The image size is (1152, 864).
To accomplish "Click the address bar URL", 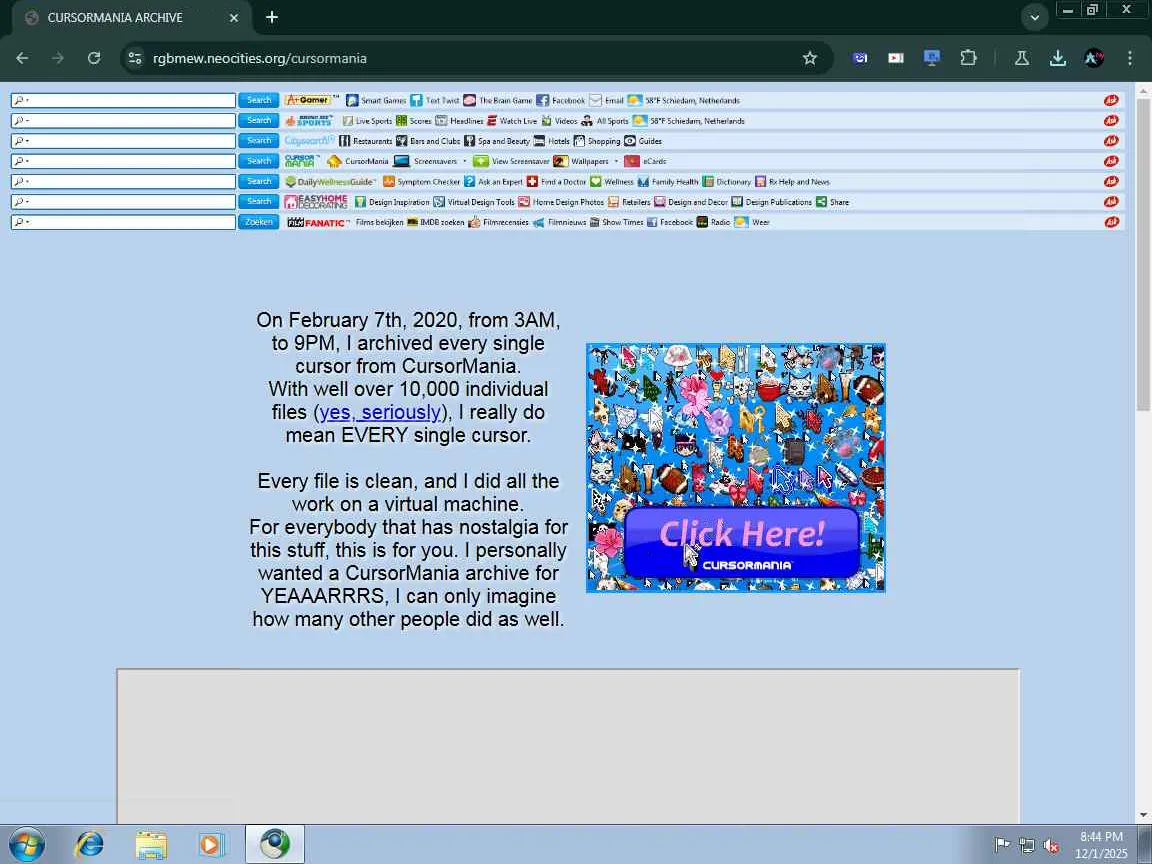I will (259, 58).
